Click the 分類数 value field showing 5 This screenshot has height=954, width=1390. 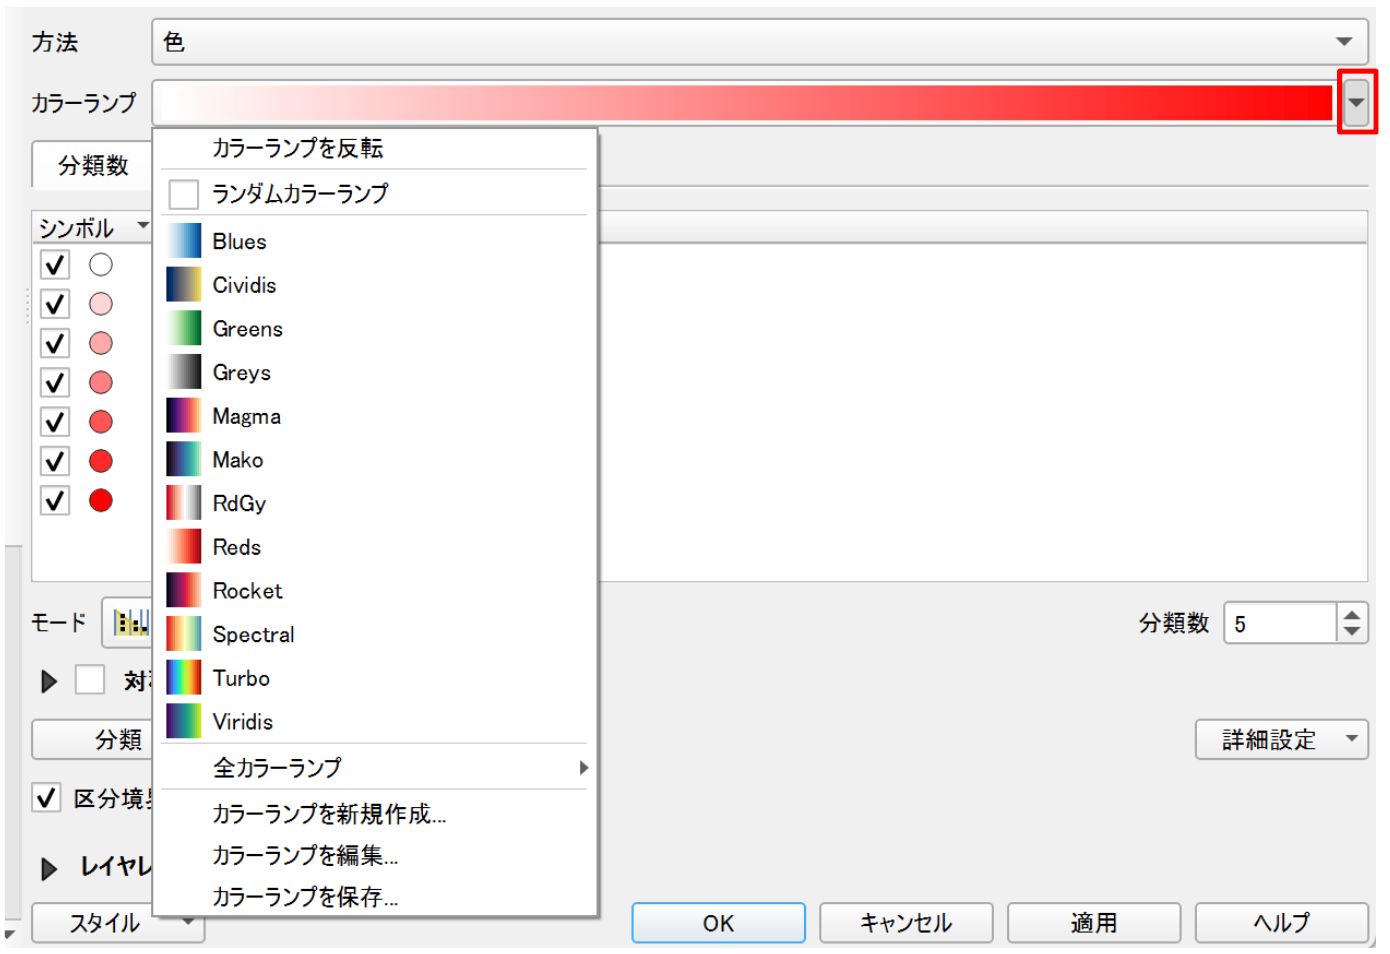coord(1280,624)
